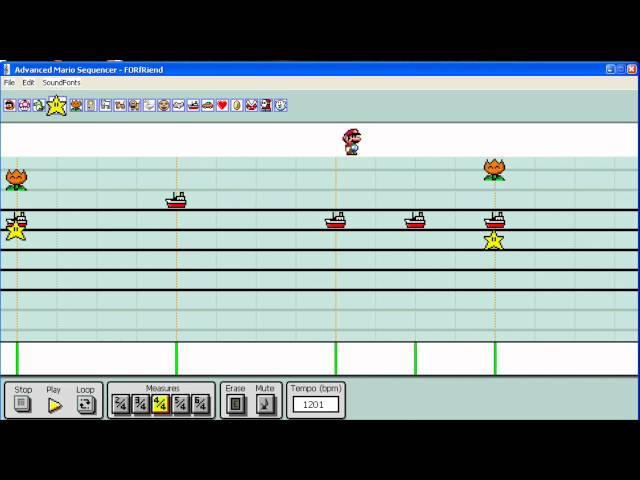The height and width of the screenshot is (480, 640).
Task: Minimize the Advanced Mario Sequencer window
Action: (x=610, y=69)
